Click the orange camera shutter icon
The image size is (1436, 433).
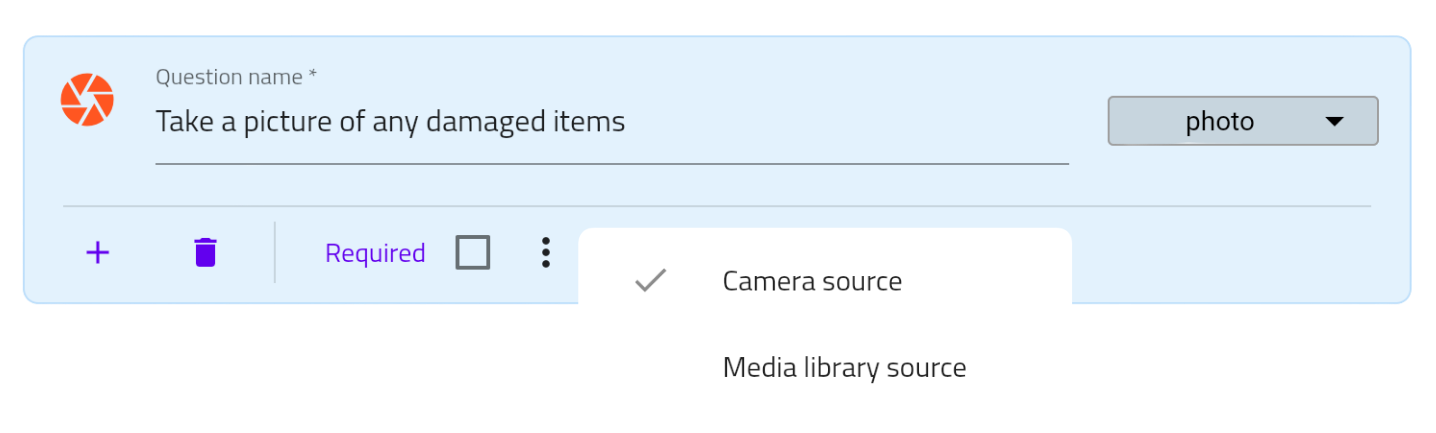[87, 100]
